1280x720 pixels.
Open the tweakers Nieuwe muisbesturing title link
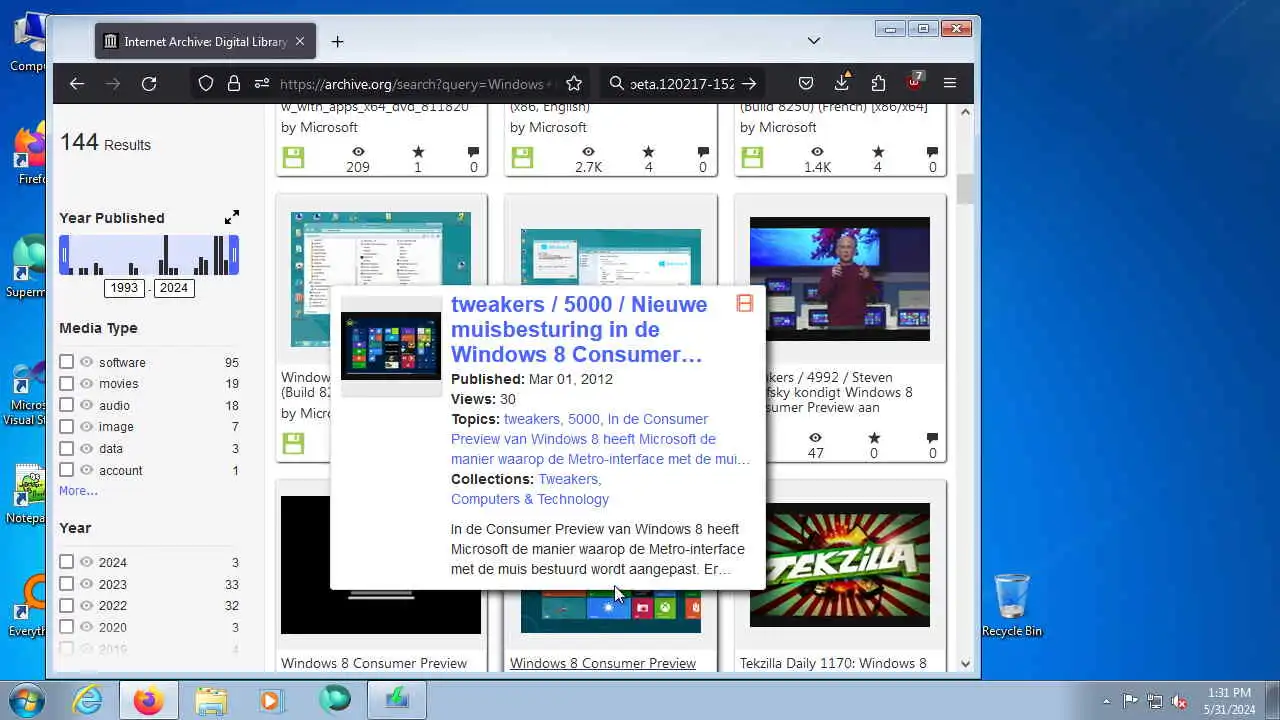[579, 329]
